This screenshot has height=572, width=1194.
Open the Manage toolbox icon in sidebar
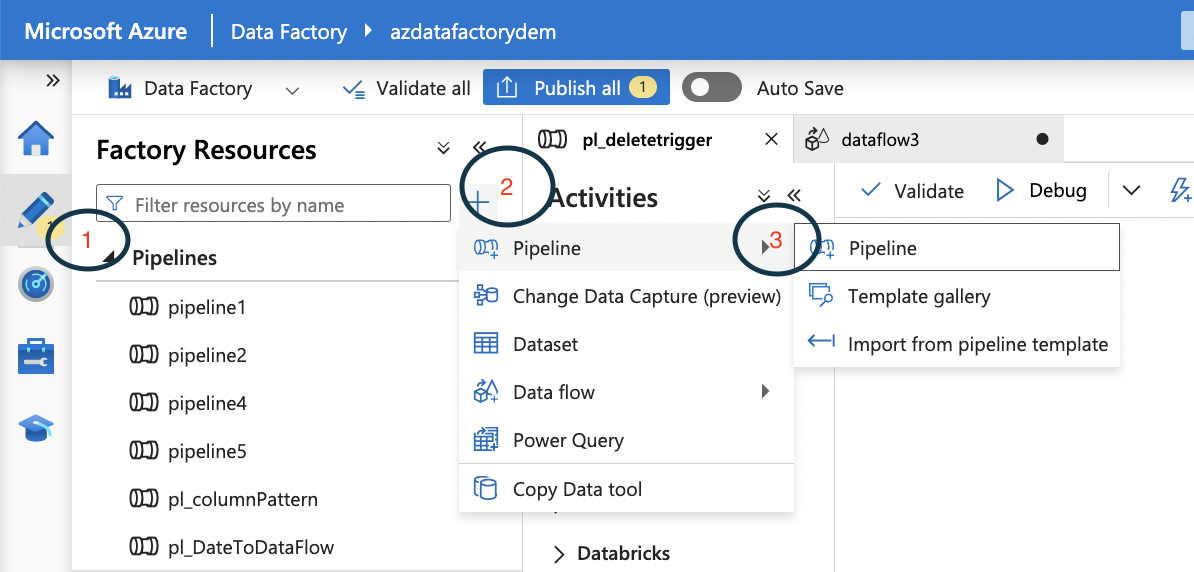(x=36, y=357)
